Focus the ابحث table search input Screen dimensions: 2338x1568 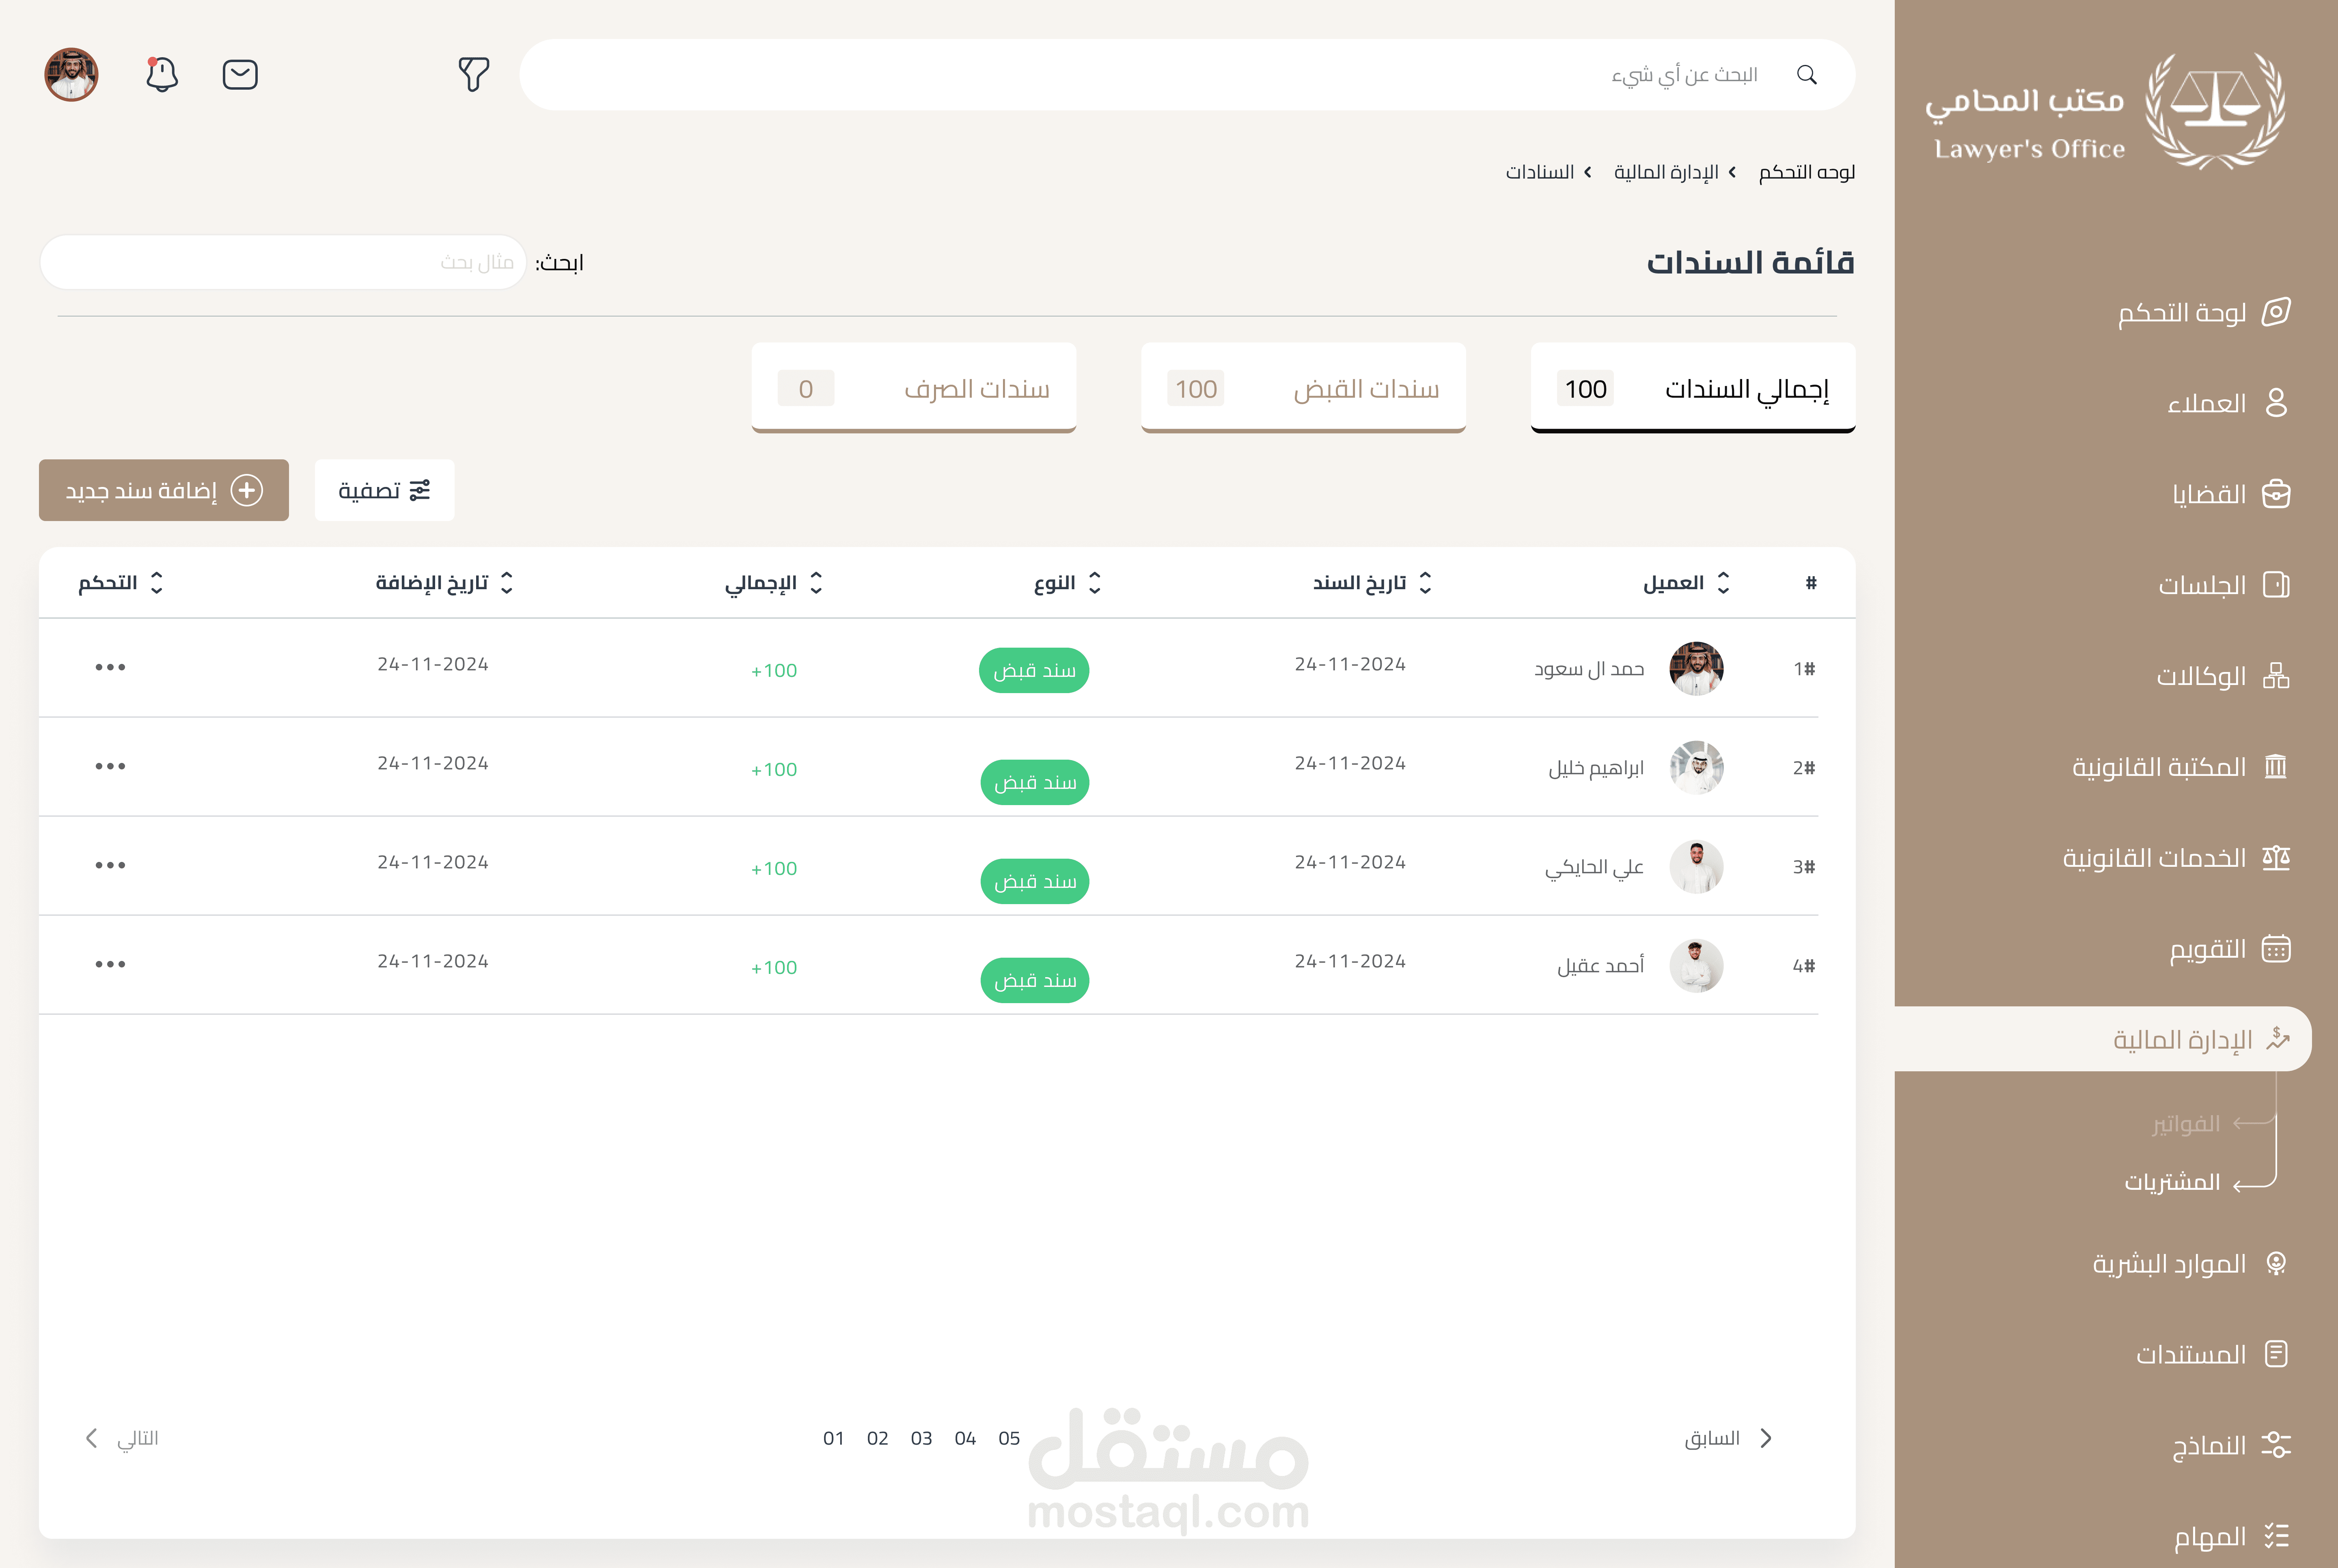[283, 262]
